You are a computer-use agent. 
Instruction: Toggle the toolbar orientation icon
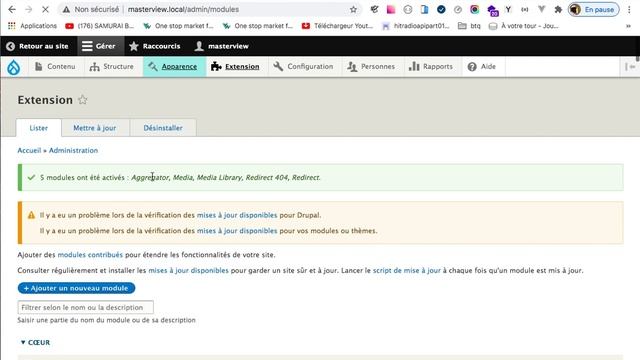coord(630,67)
